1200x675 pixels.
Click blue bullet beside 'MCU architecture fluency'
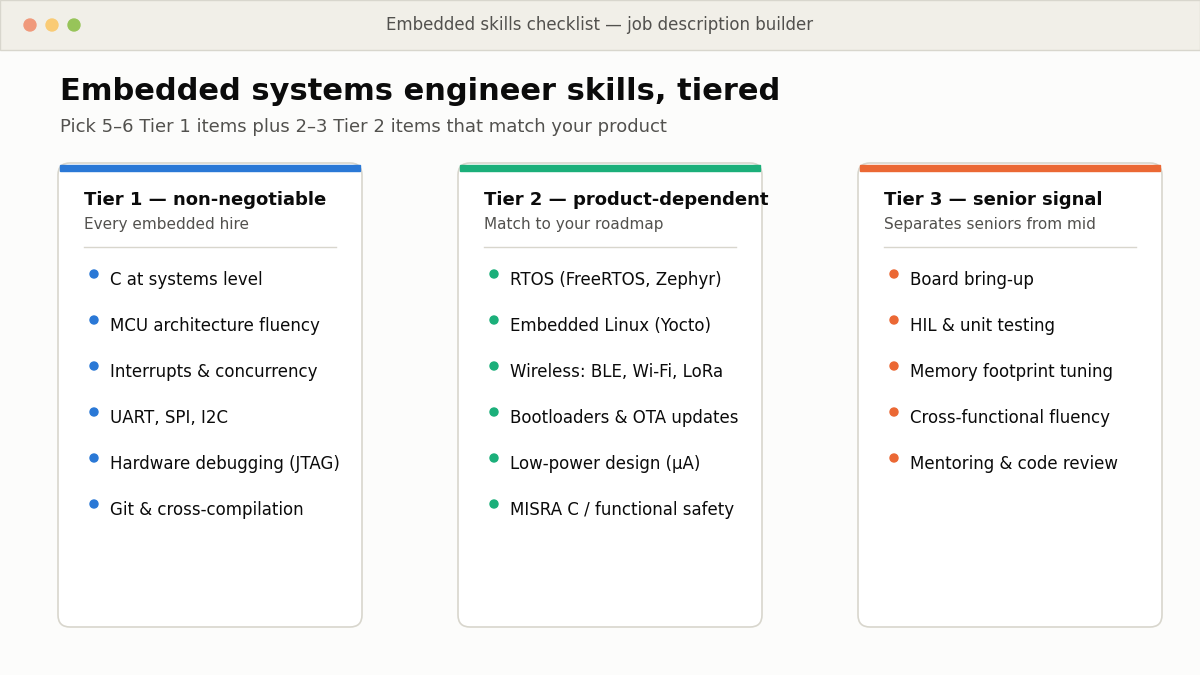click(94, 320)
